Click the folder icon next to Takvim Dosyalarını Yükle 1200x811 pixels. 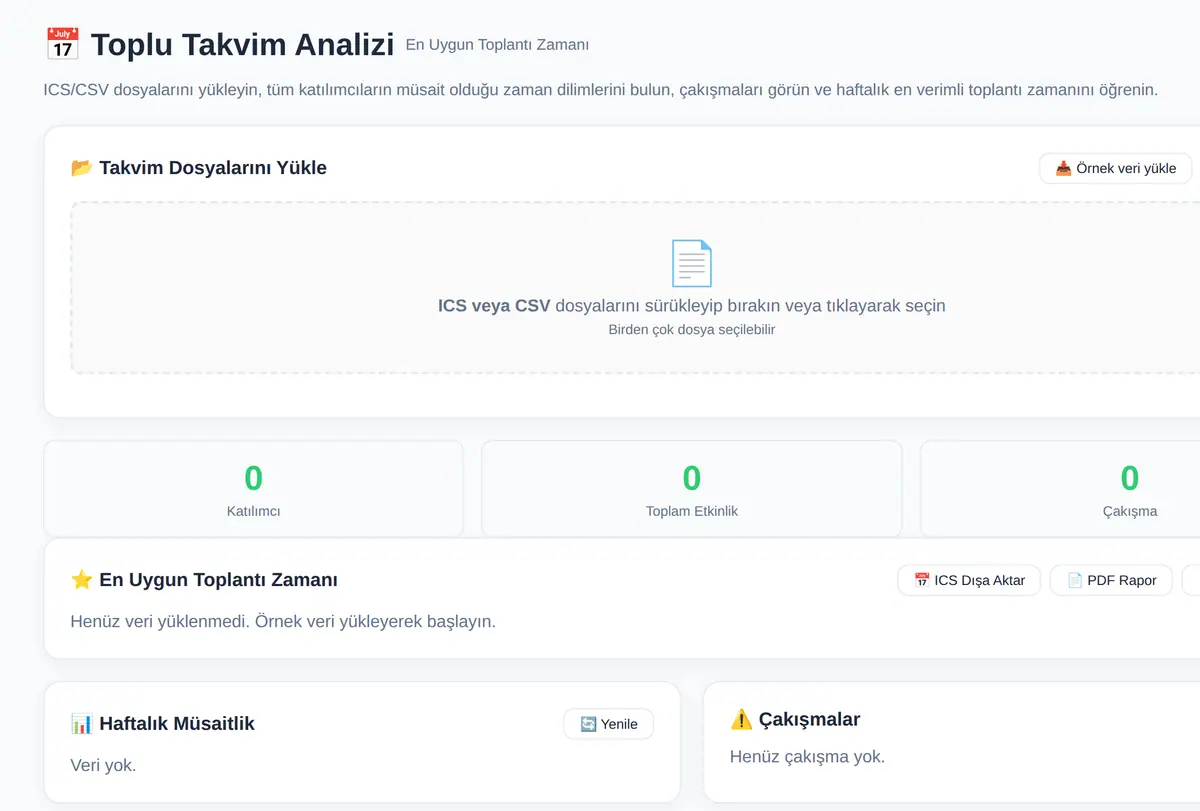[81, 168]
